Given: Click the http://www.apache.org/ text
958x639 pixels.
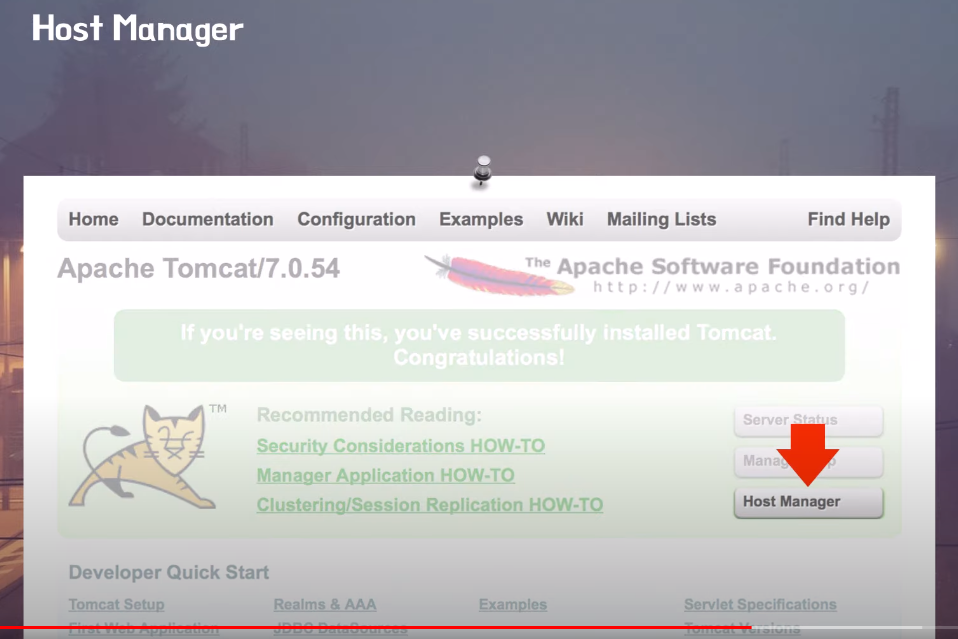Looking at the screenshot, I should [x=731, y=287].
